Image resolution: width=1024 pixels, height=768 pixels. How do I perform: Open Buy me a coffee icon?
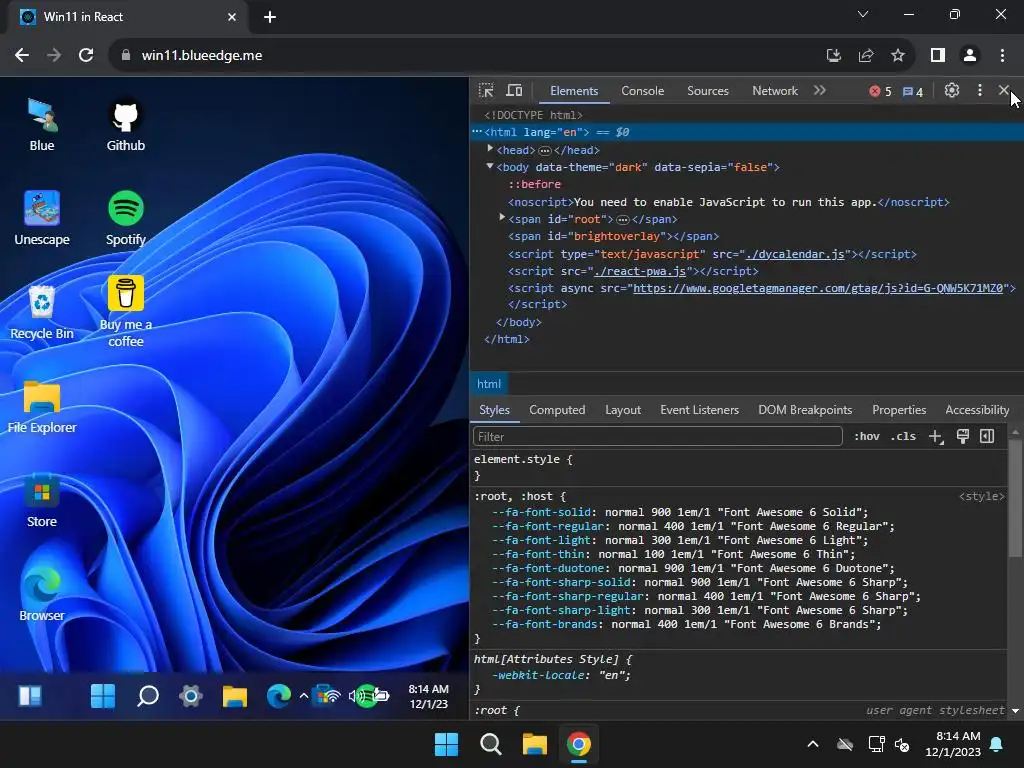click(125, 311)
